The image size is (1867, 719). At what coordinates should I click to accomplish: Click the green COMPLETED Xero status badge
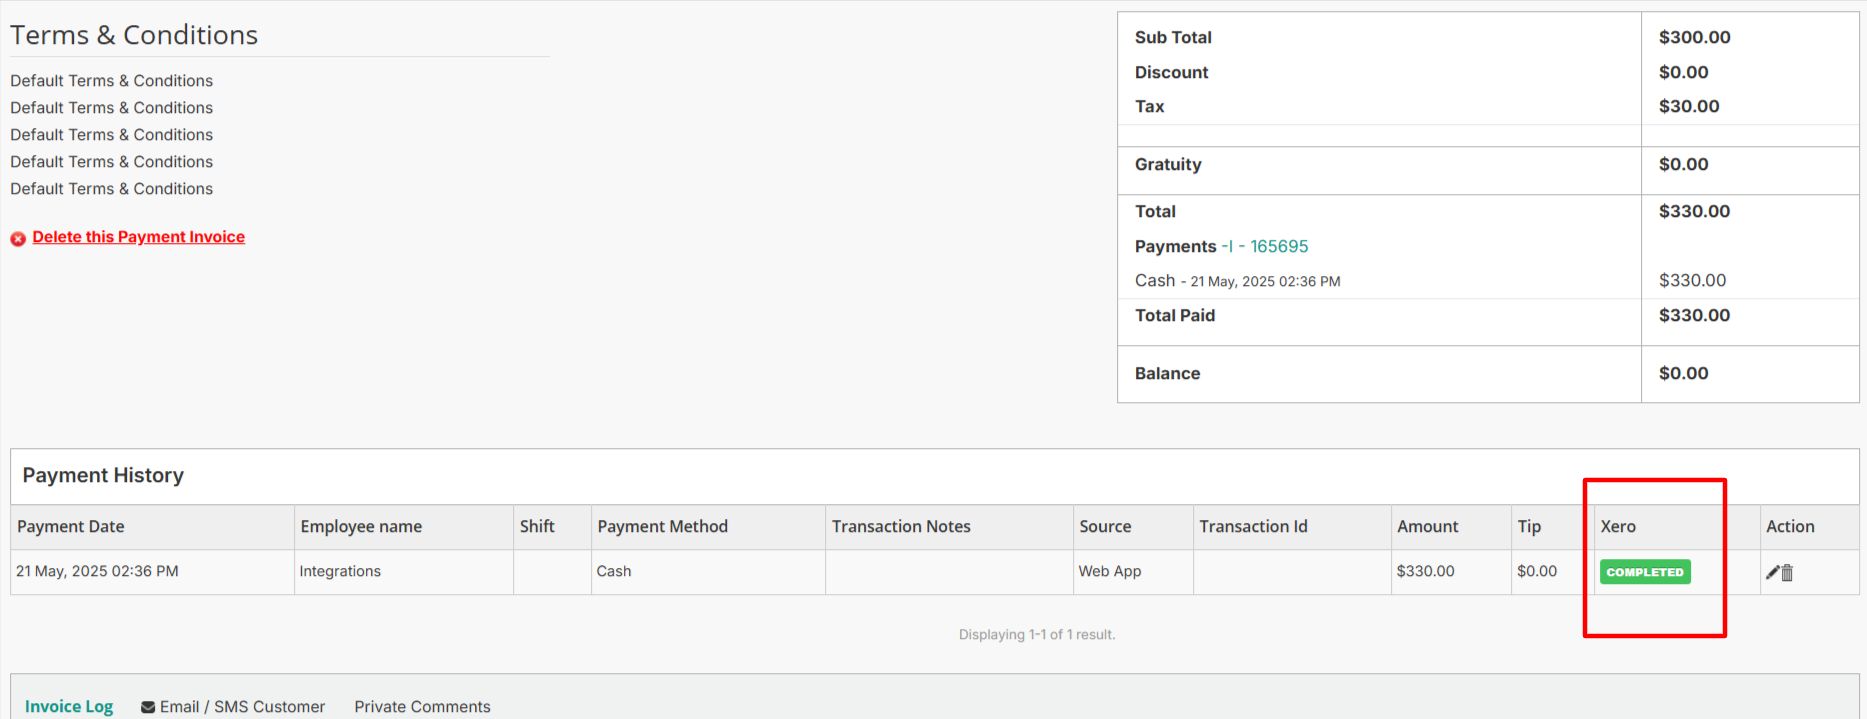click(x=1644, y=572)
